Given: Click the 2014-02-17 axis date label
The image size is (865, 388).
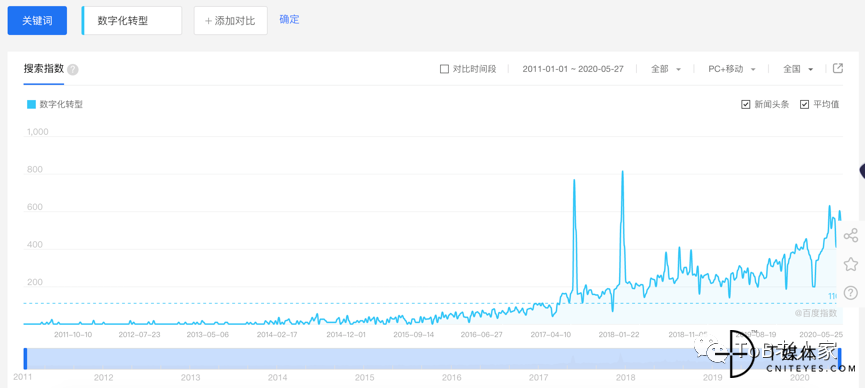Looking at the screenshot, I should (x=277, y=334).
